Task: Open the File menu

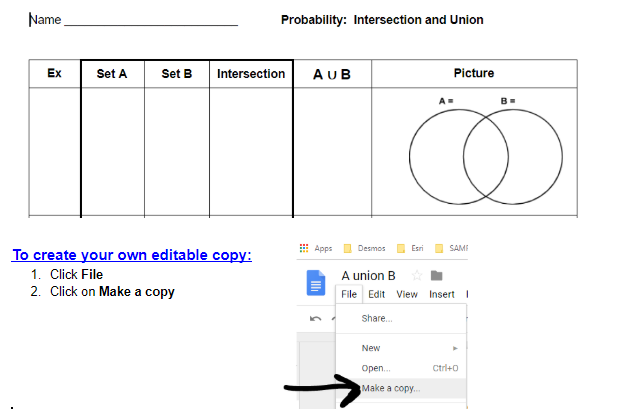Action: coord(349,294)
